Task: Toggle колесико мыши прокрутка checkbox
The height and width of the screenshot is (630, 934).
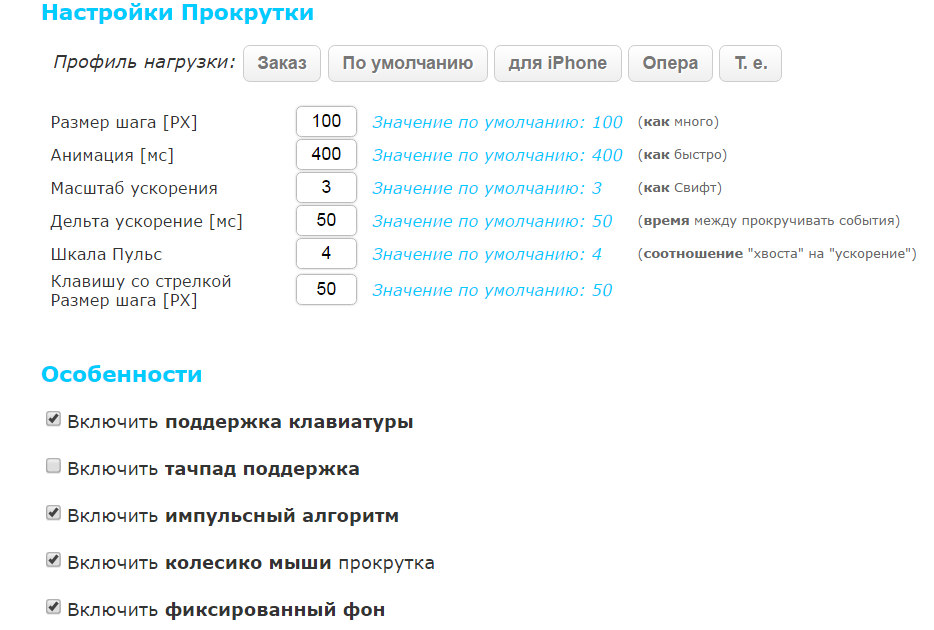Action: click(54, 561)
